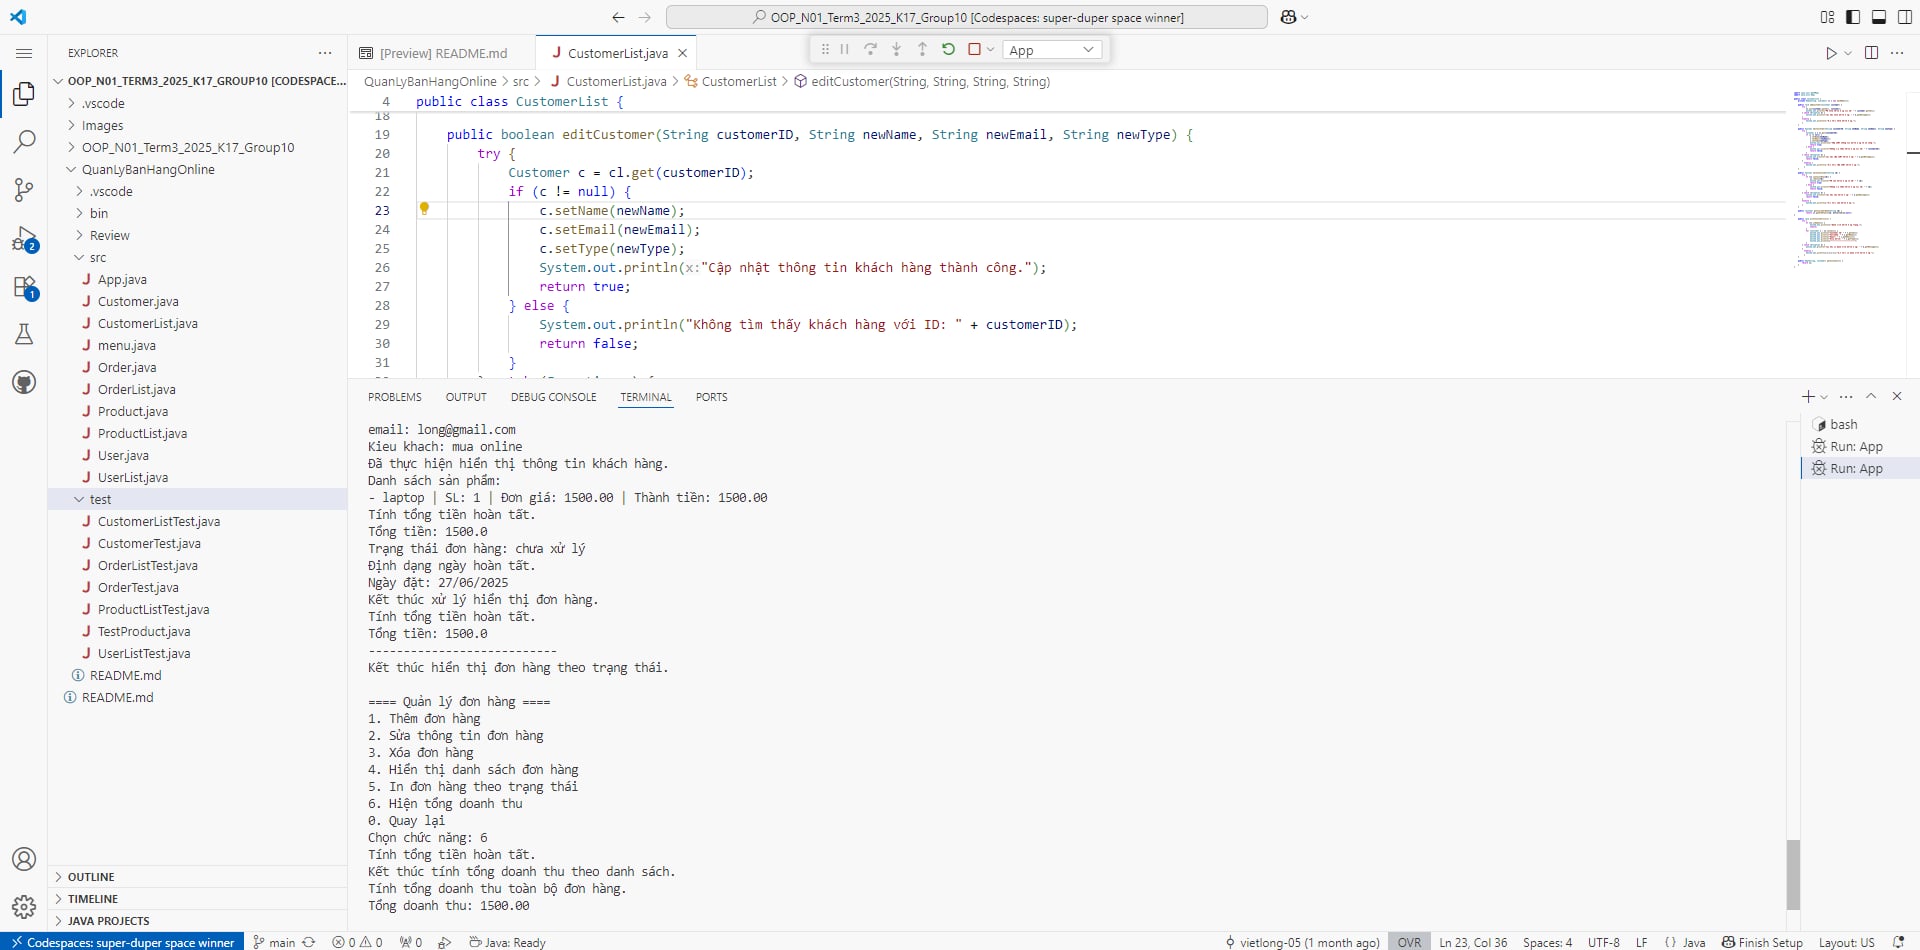Split the editor to the right
Viewport: 1920px width, 950px height.
coord(1872,53)
